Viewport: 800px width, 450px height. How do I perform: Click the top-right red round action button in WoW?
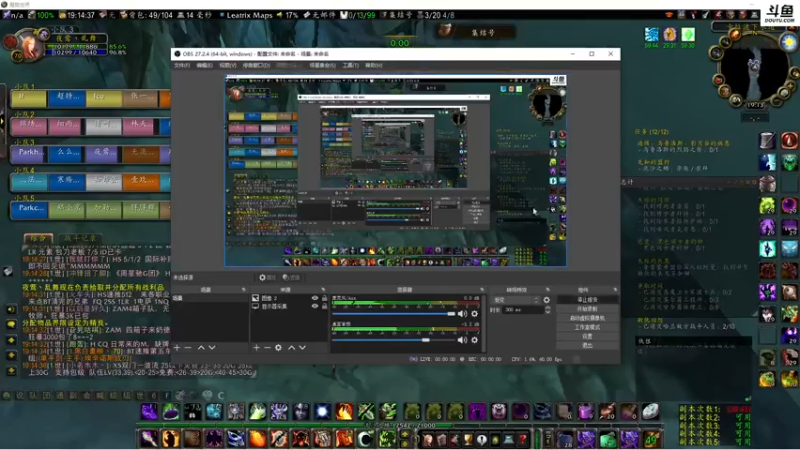pyautogui.click(x=789, y=140)
